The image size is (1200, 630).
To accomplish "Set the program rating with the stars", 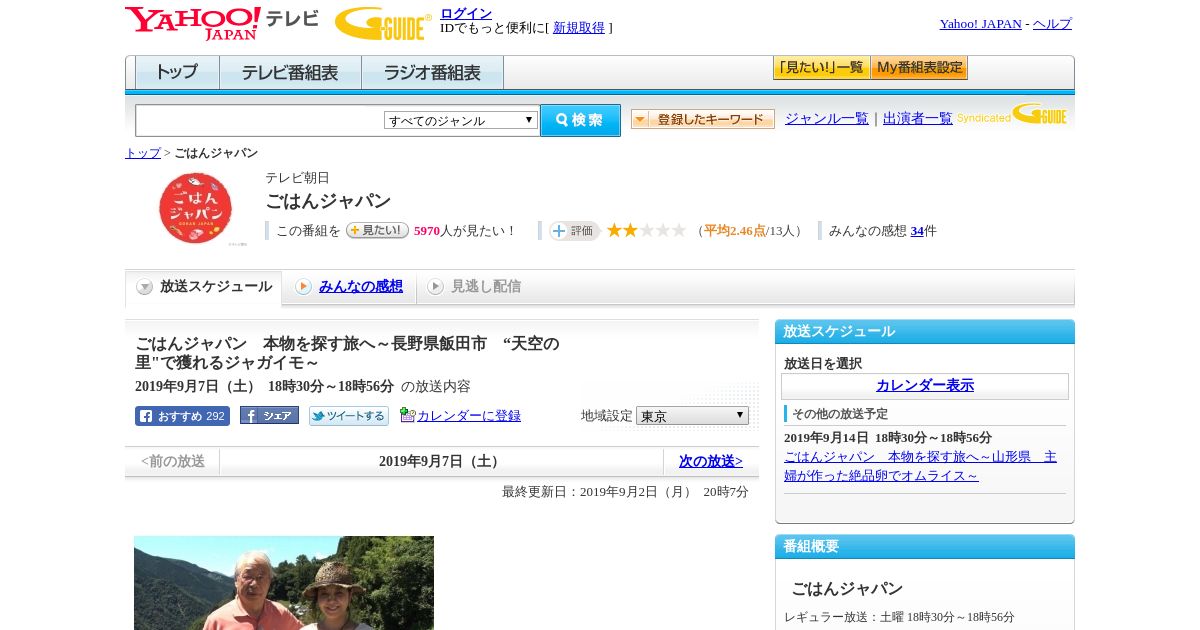I will coord(646,230).
